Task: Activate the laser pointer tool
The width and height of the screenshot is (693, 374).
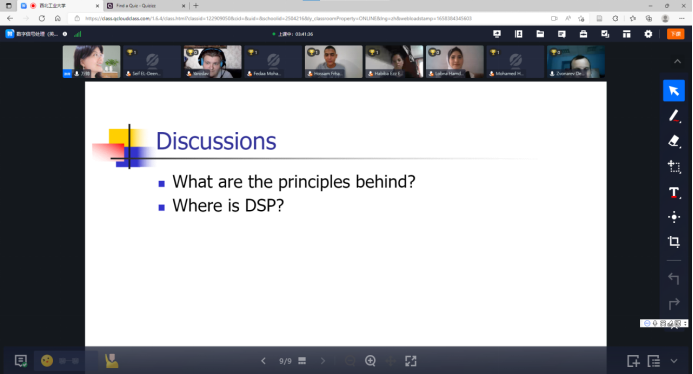Action: (674, 217)
